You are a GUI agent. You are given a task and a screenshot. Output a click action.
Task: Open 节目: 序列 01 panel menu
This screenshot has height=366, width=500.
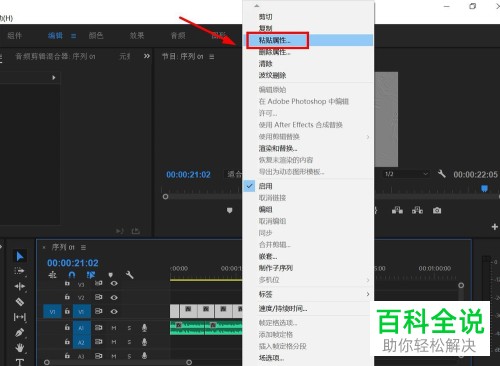point(212,57)
